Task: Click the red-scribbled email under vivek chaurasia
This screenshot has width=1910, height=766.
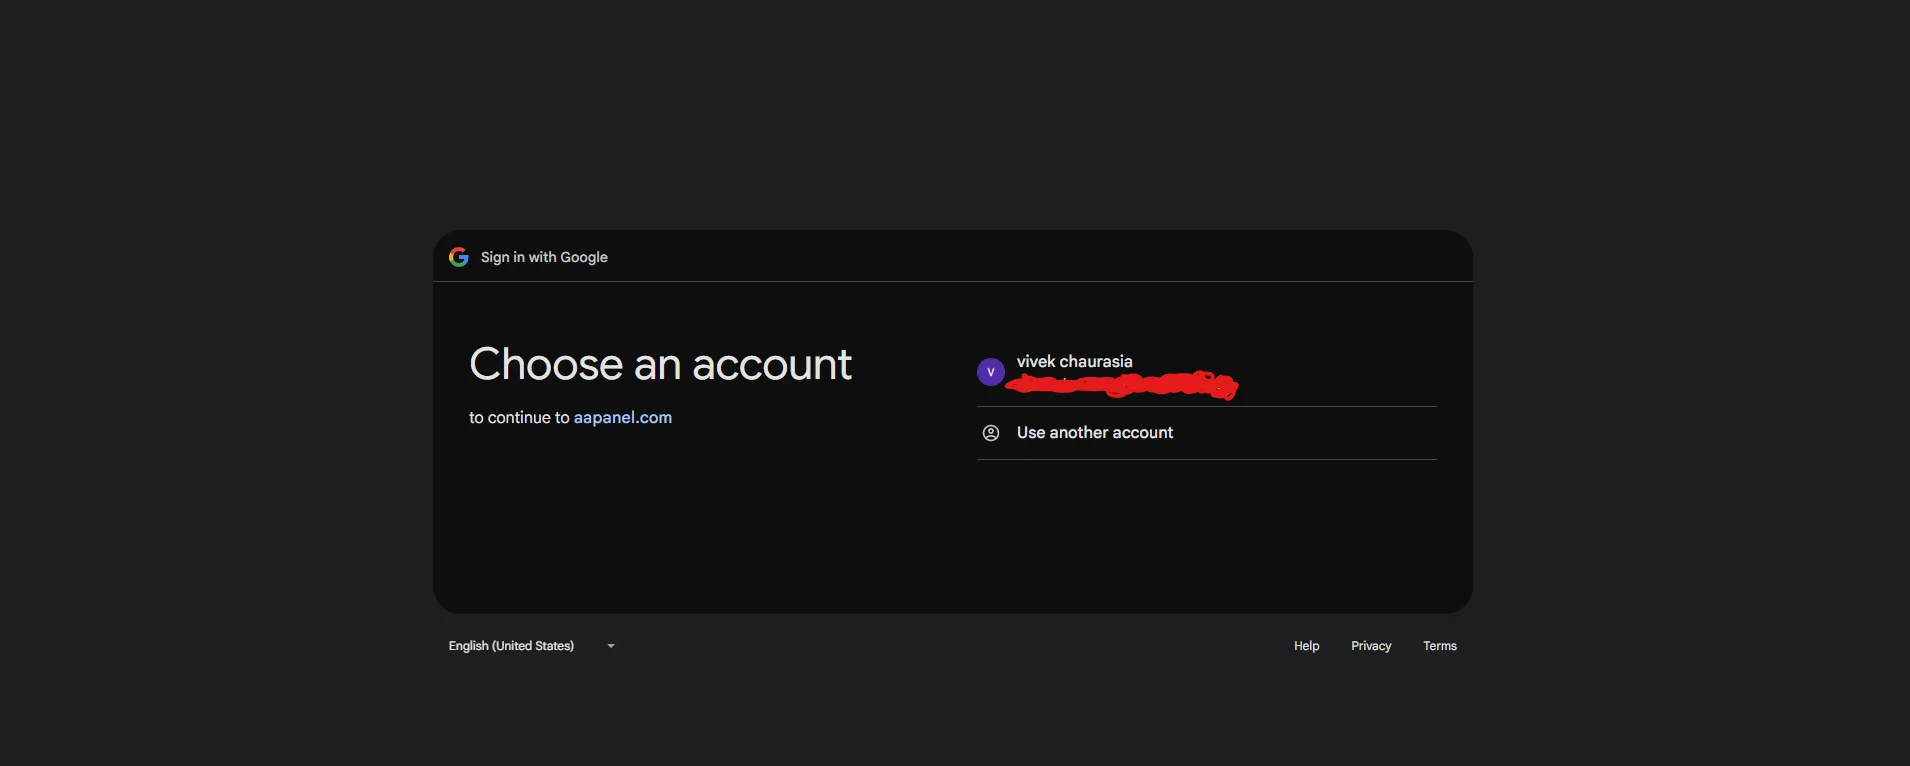Action: 1122,384
